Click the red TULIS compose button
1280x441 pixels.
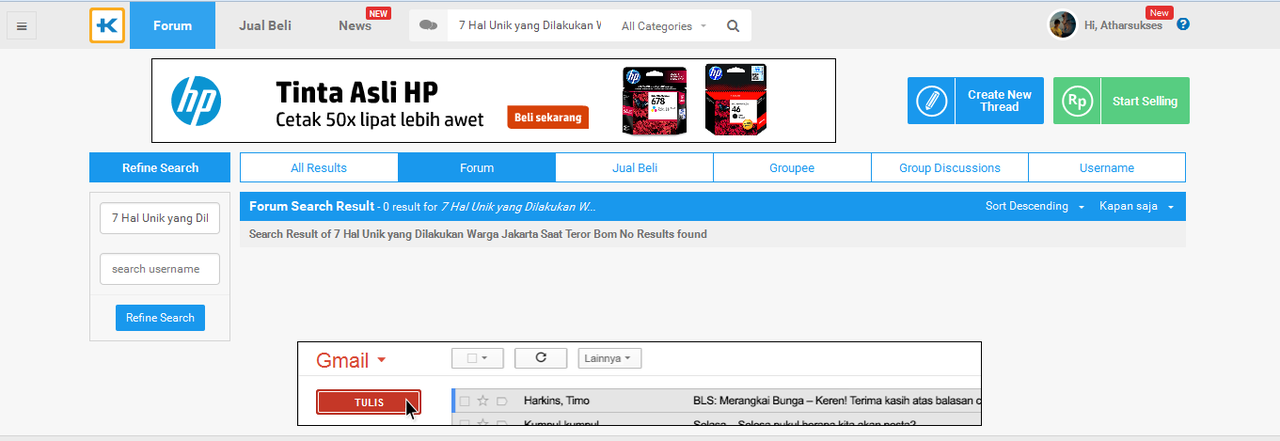[x=368, y=401]
